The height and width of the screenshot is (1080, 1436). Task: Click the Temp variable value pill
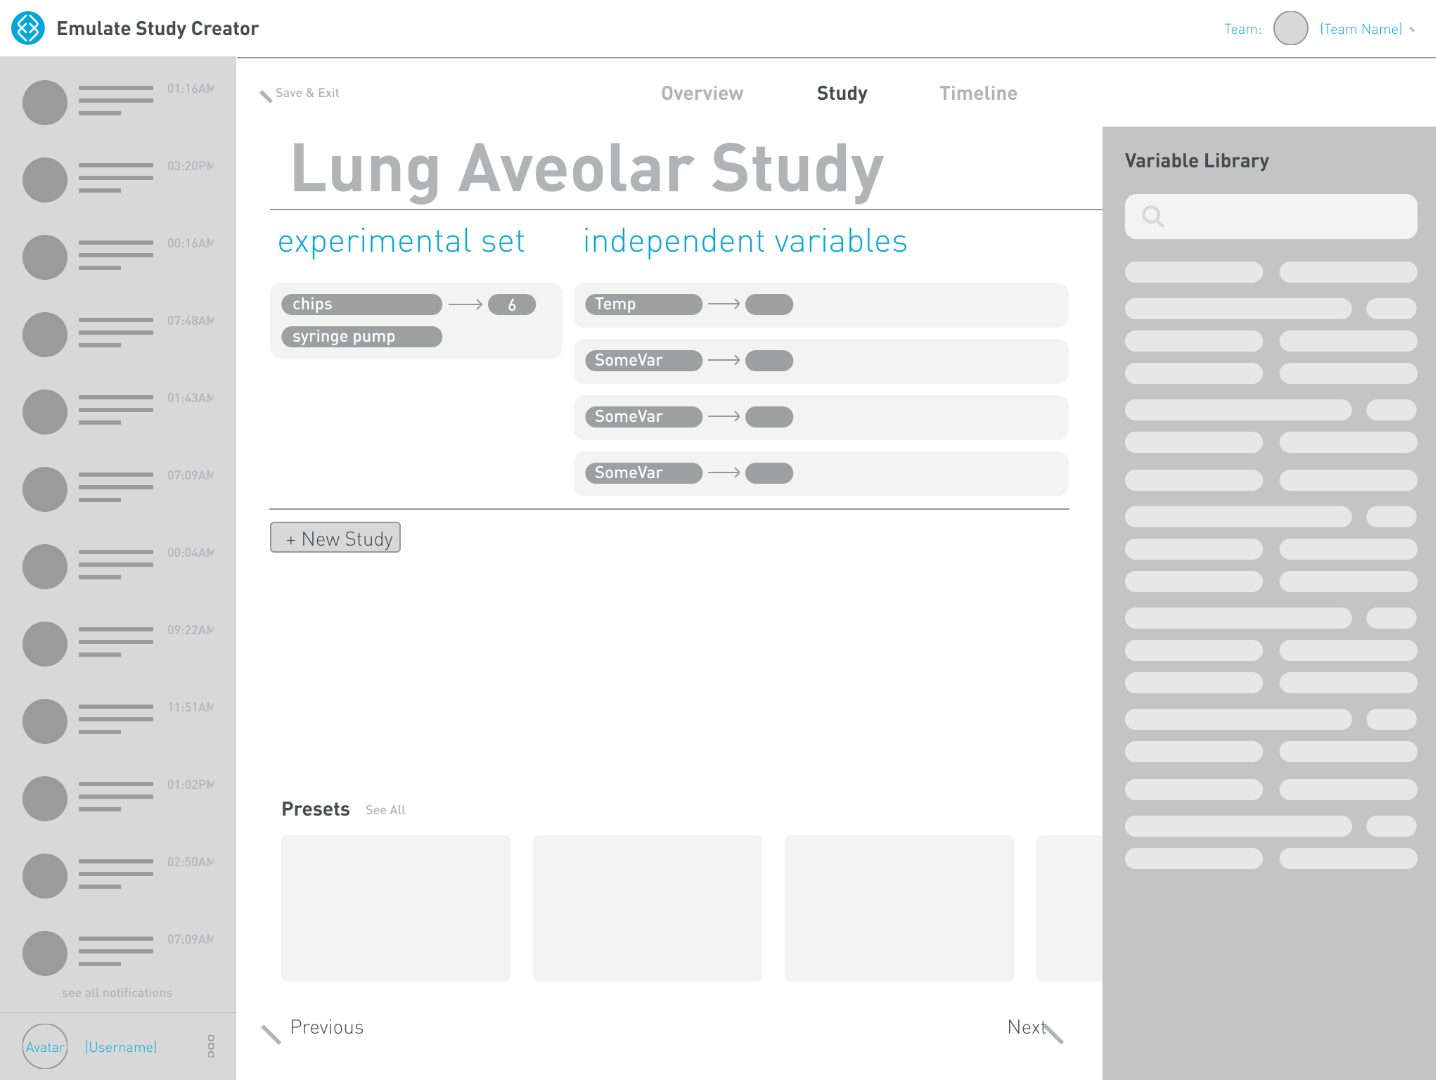click(769, 304)
